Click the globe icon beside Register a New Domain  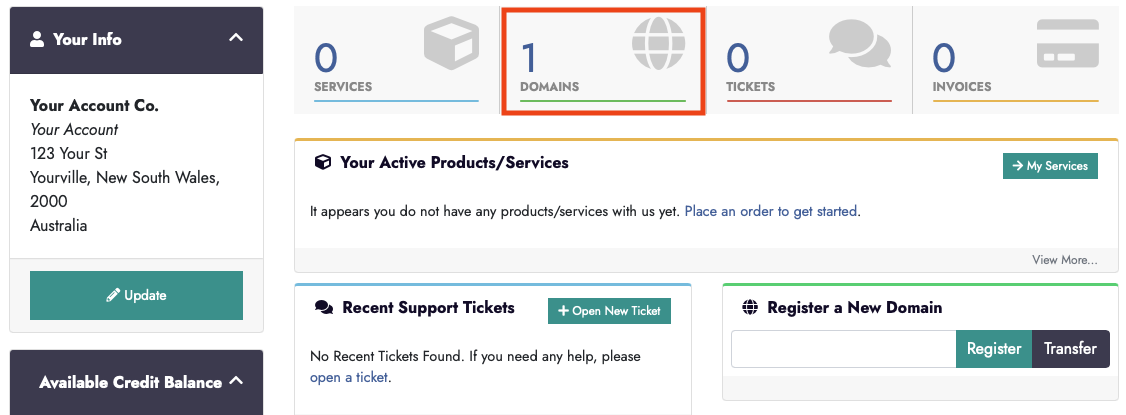click(751, 308)
